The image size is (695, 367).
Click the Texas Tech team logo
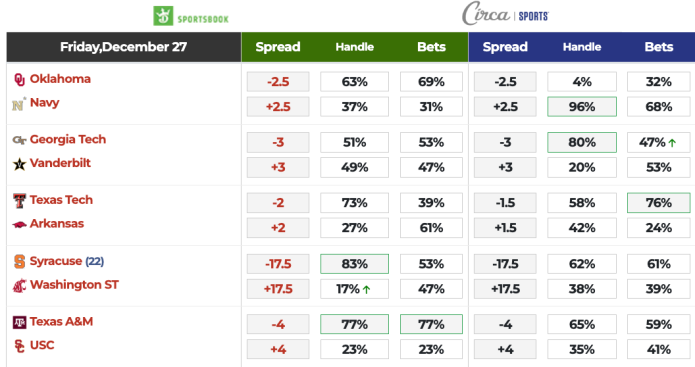(19, 201)
